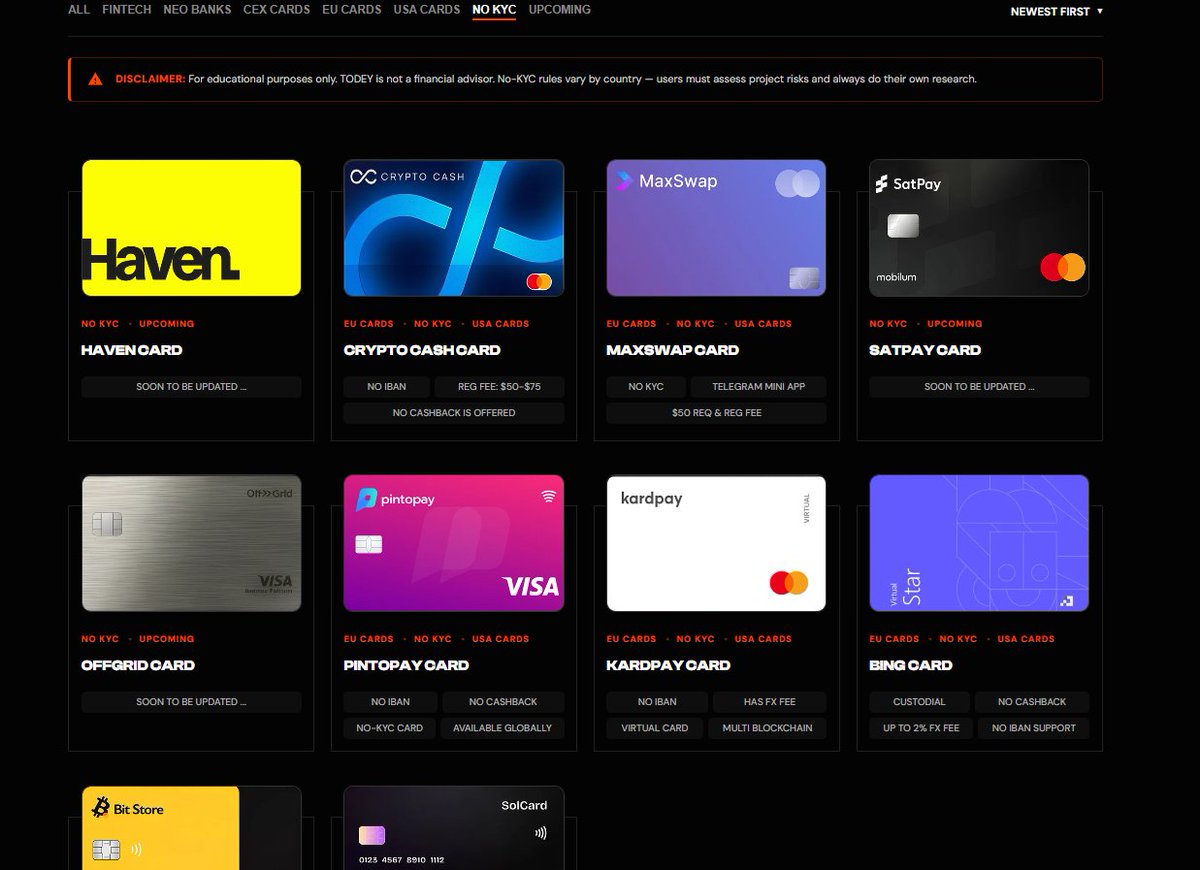
Task: Click the BING CARD title
Action: [x=911, y=665]
